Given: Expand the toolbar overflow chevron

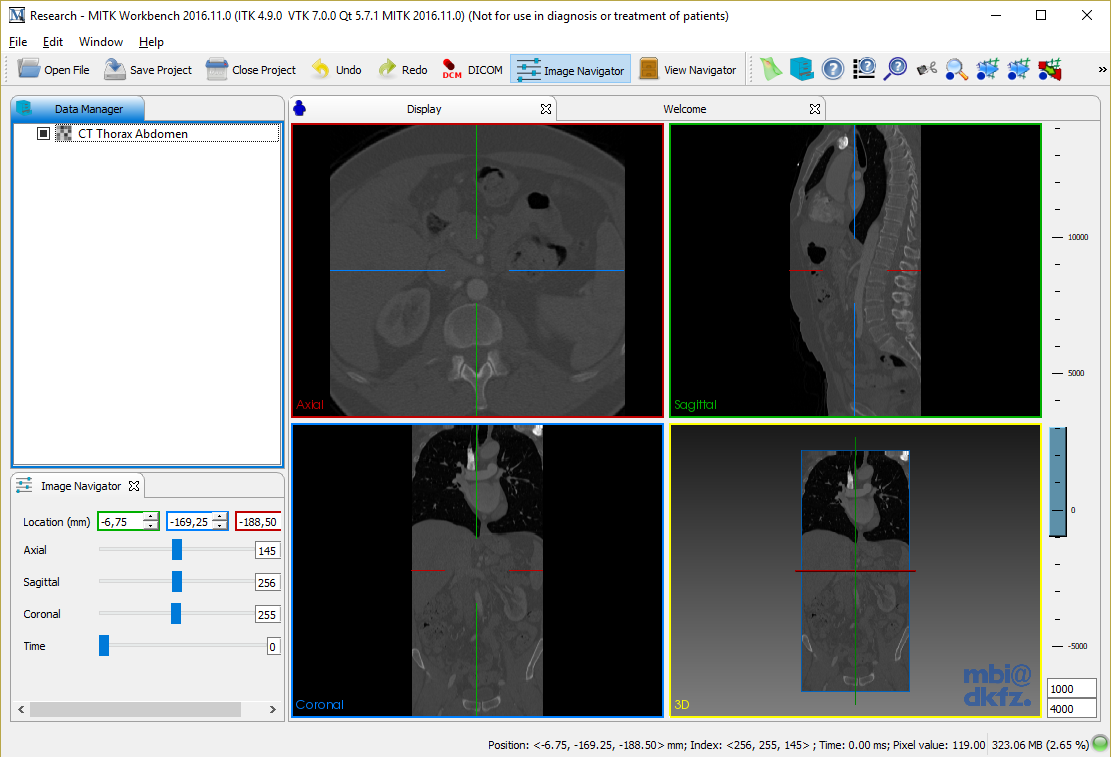Looking at the screenshot, I should point(1102,69).
